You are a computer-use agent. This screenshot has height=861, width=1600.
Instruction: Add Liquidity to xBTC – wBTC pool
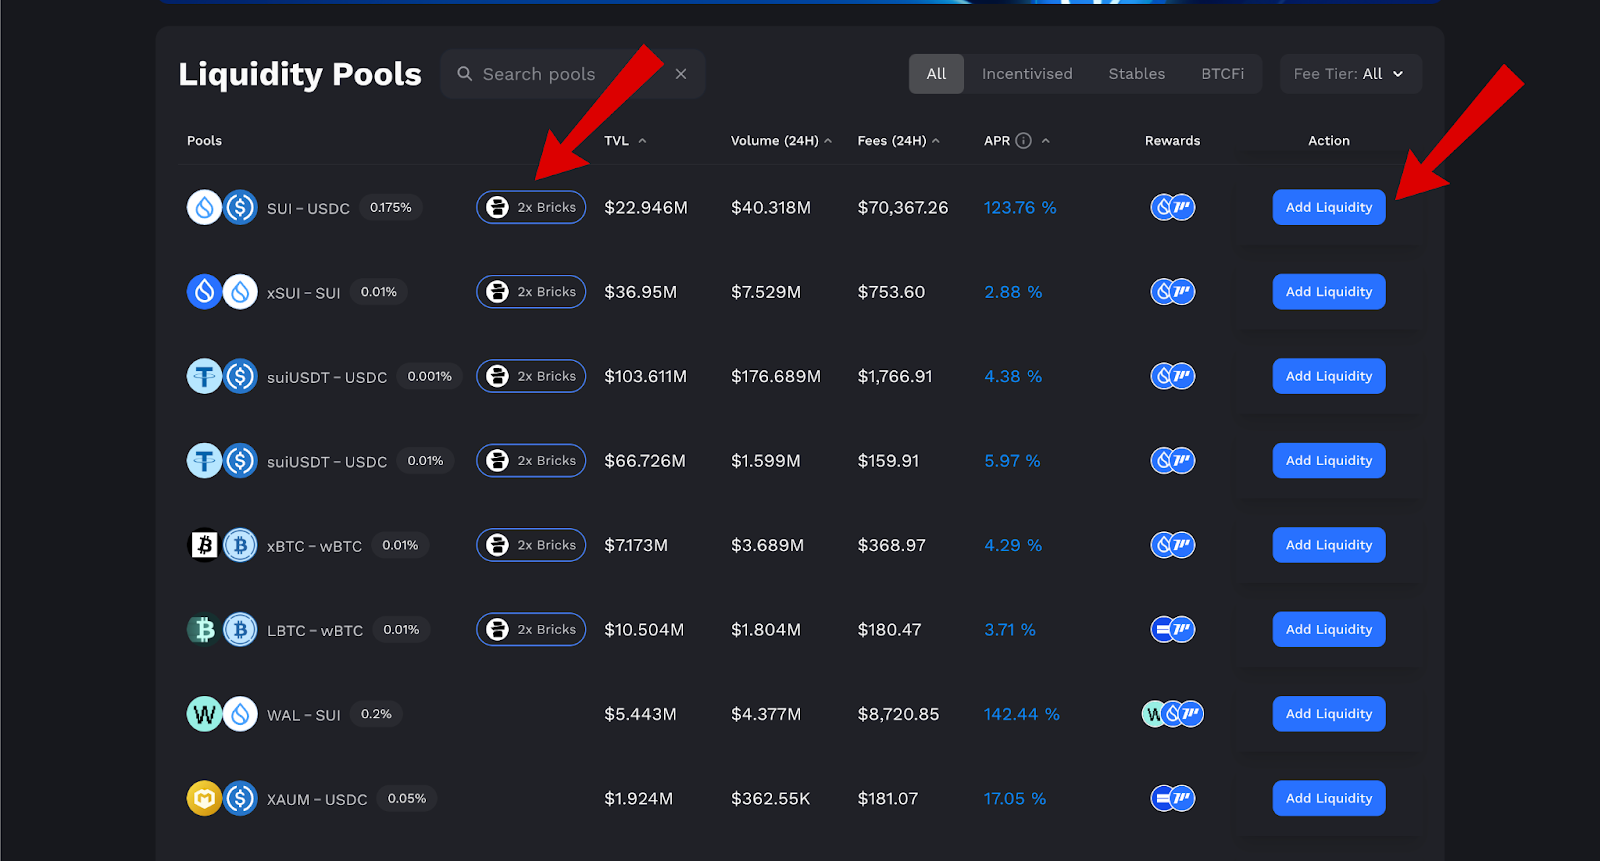coord(1329,545)
